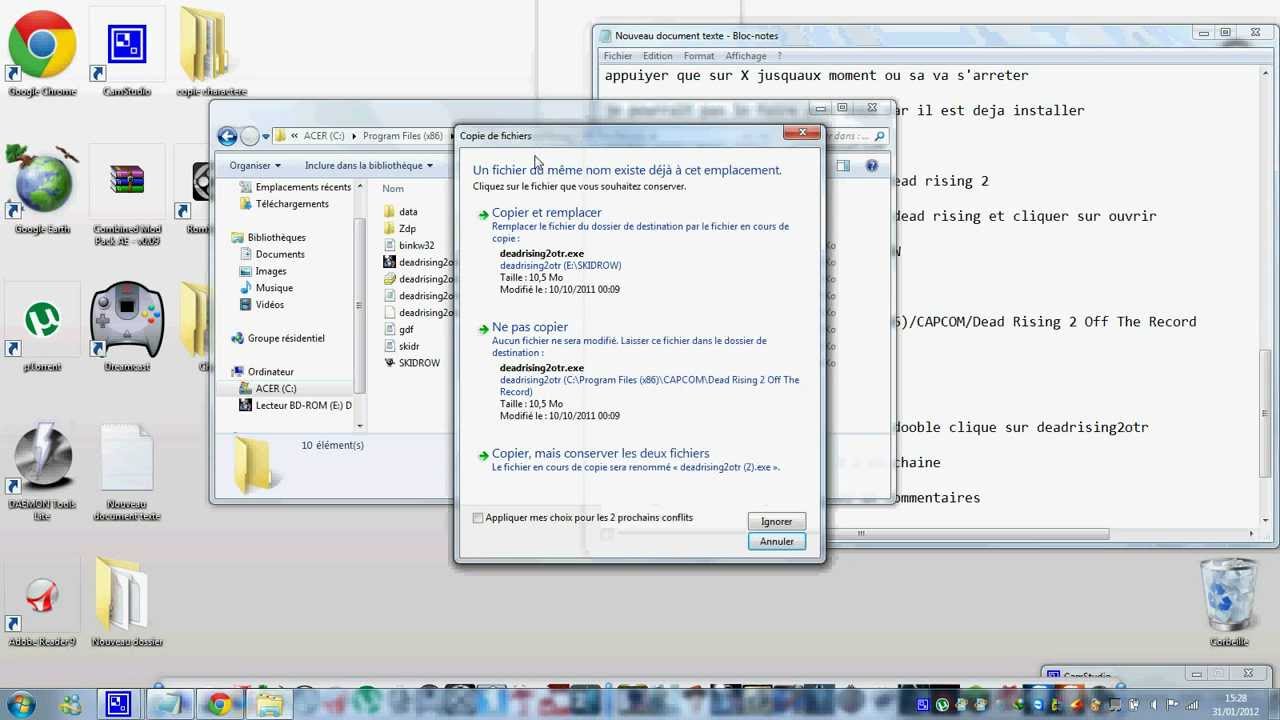
Task: Open Fichier menu in Bloc-notes
Action: (x=618, y=56)
